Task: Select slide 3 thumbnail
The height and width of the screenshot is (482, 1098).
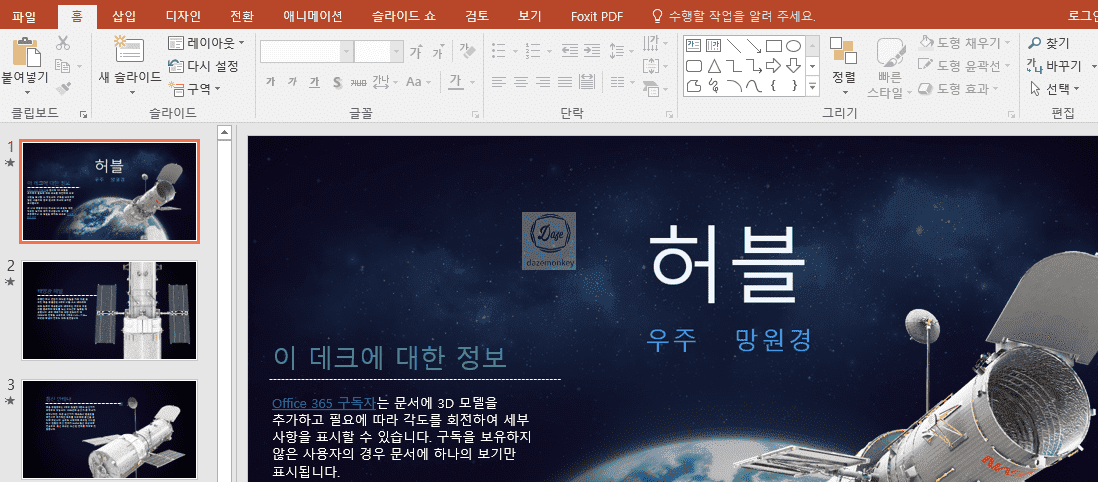Action: (x=110, y=429)
